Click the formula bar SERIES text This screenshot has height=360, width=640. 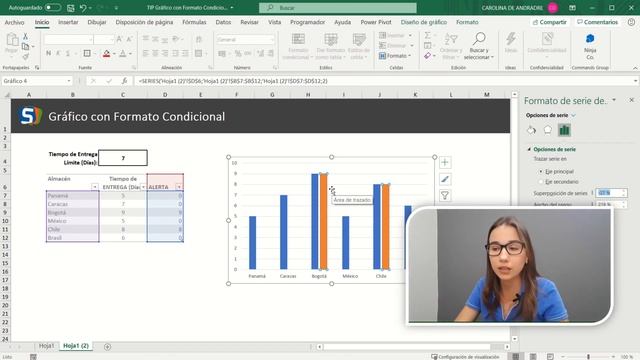point(233,81)
